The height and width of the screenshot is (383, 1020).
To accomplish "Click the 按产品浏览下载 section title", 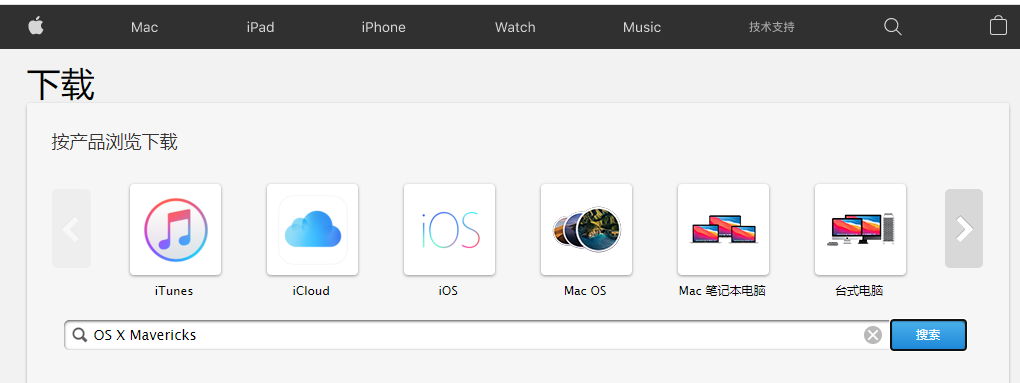I will 114,142.
